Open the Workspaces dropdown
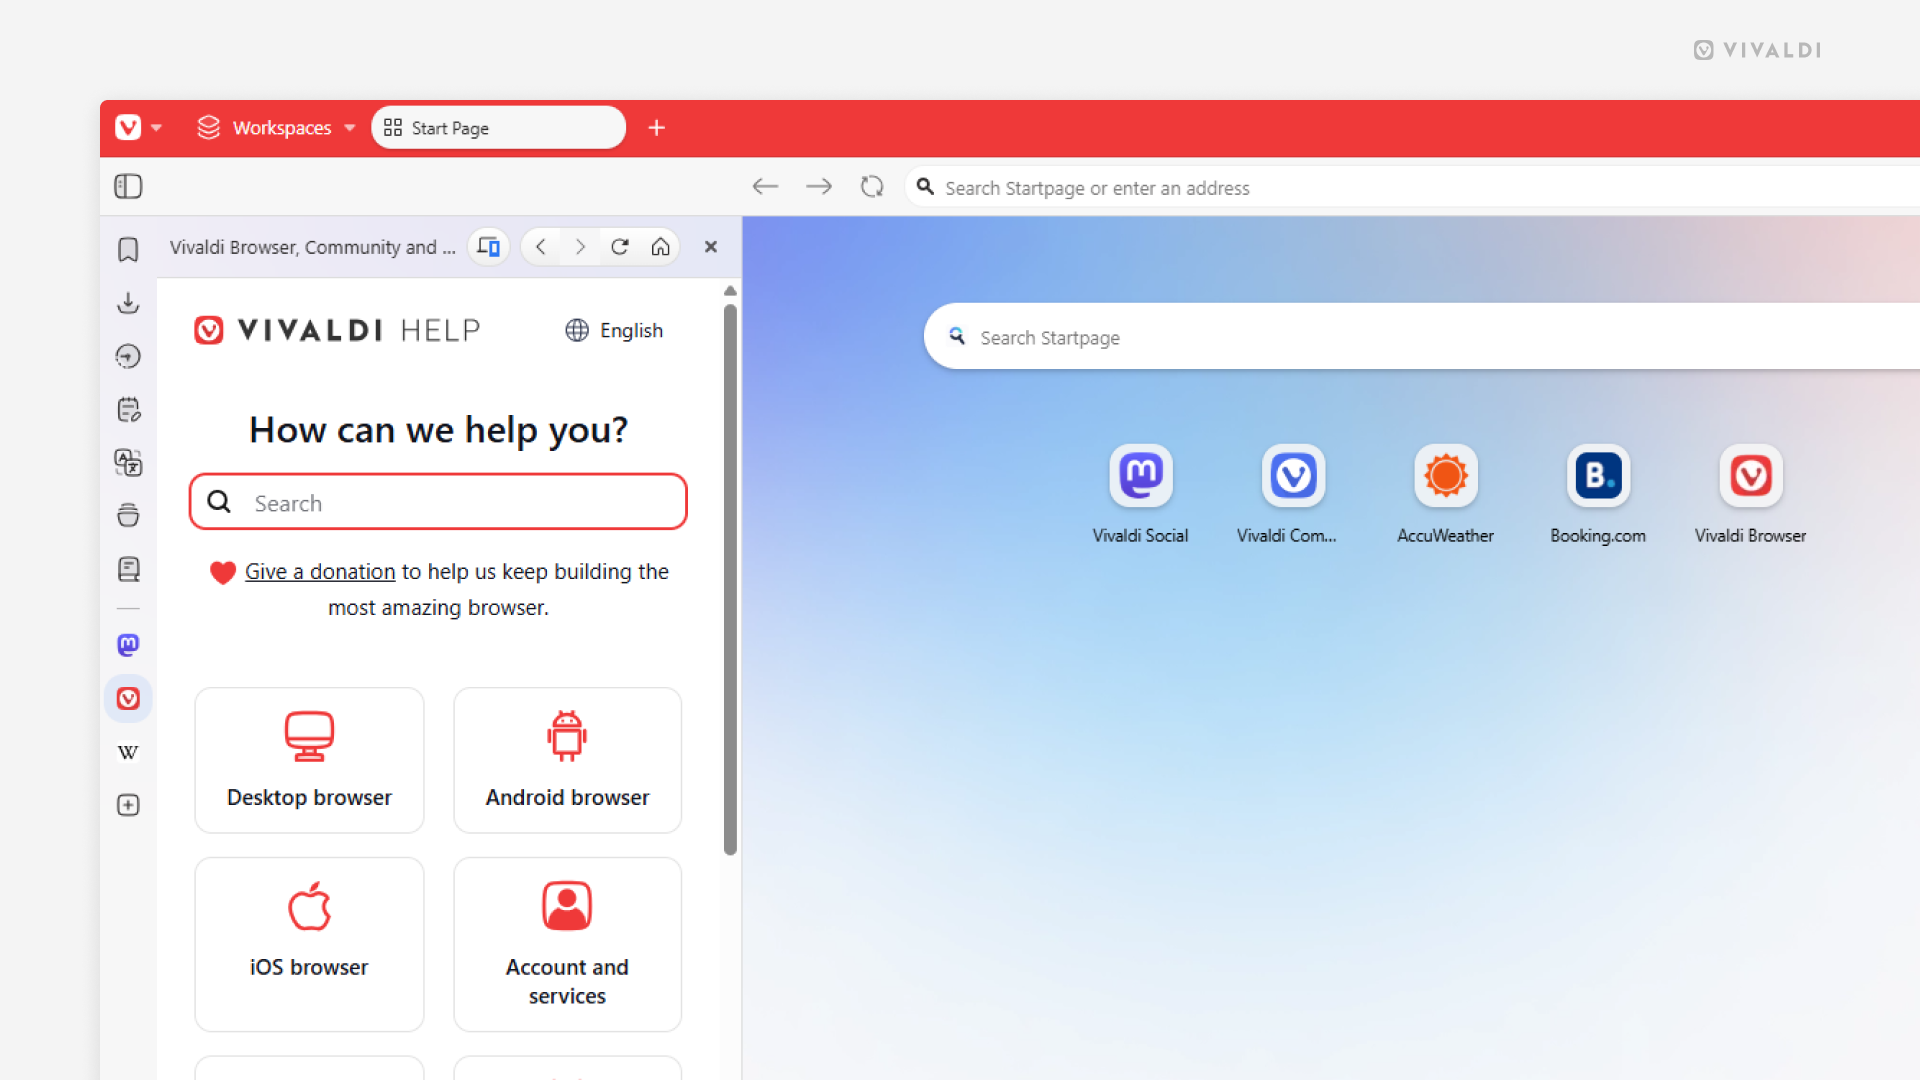Screen dimensions: 1920x1080 point(276,128)
